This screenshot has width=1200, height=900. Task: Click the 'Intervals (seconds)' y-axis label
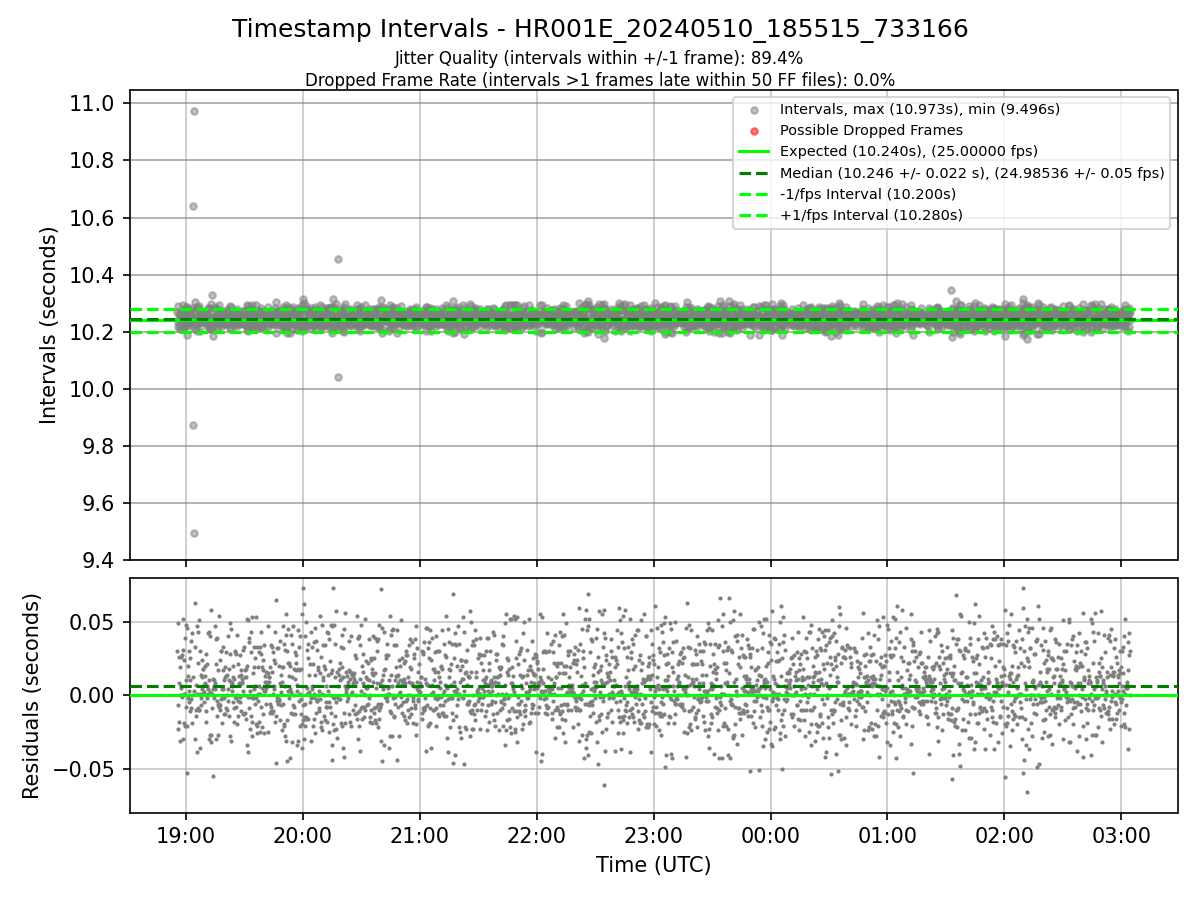[x=49, y=325]
